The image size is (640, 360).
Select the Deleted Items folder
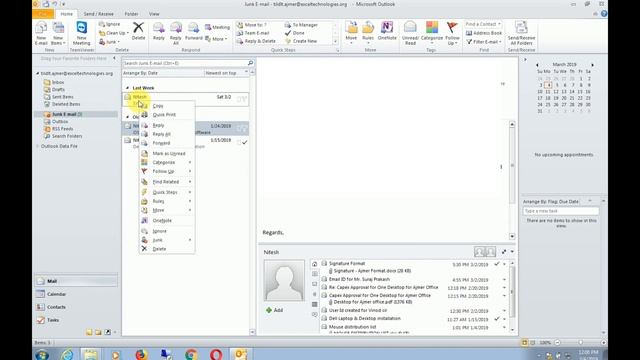(66, 104)
